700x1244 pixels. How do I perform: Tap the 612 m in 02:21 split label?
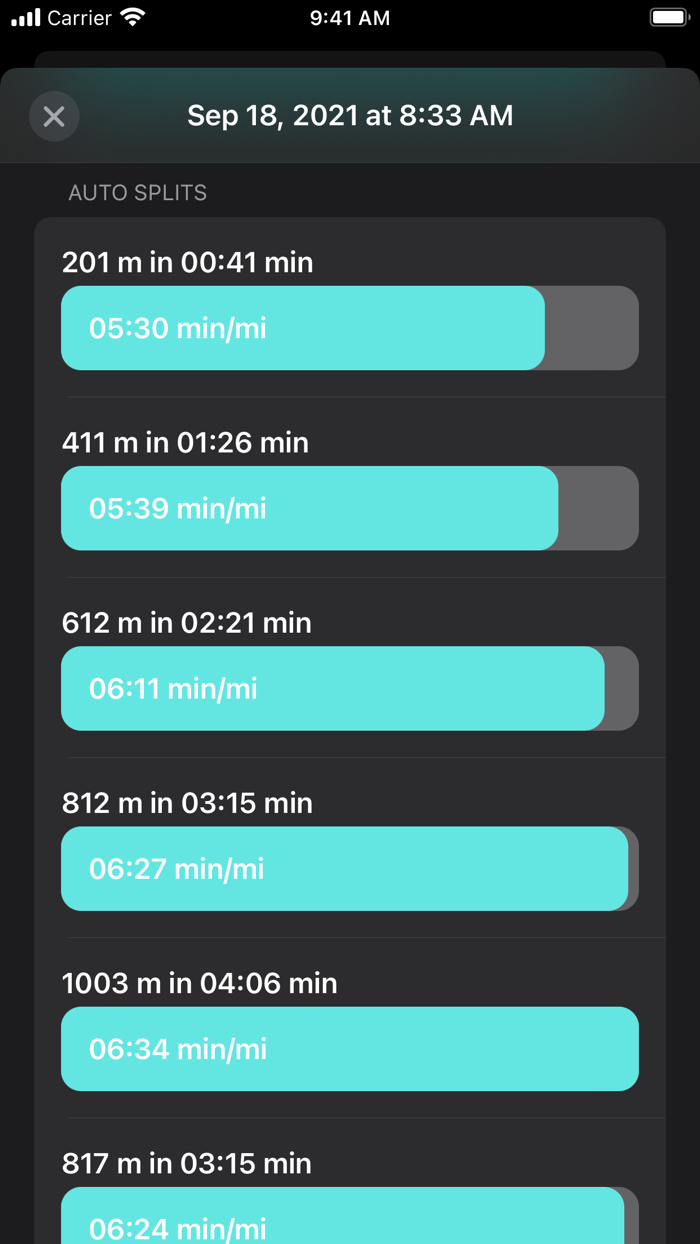[x=186, y=622]
